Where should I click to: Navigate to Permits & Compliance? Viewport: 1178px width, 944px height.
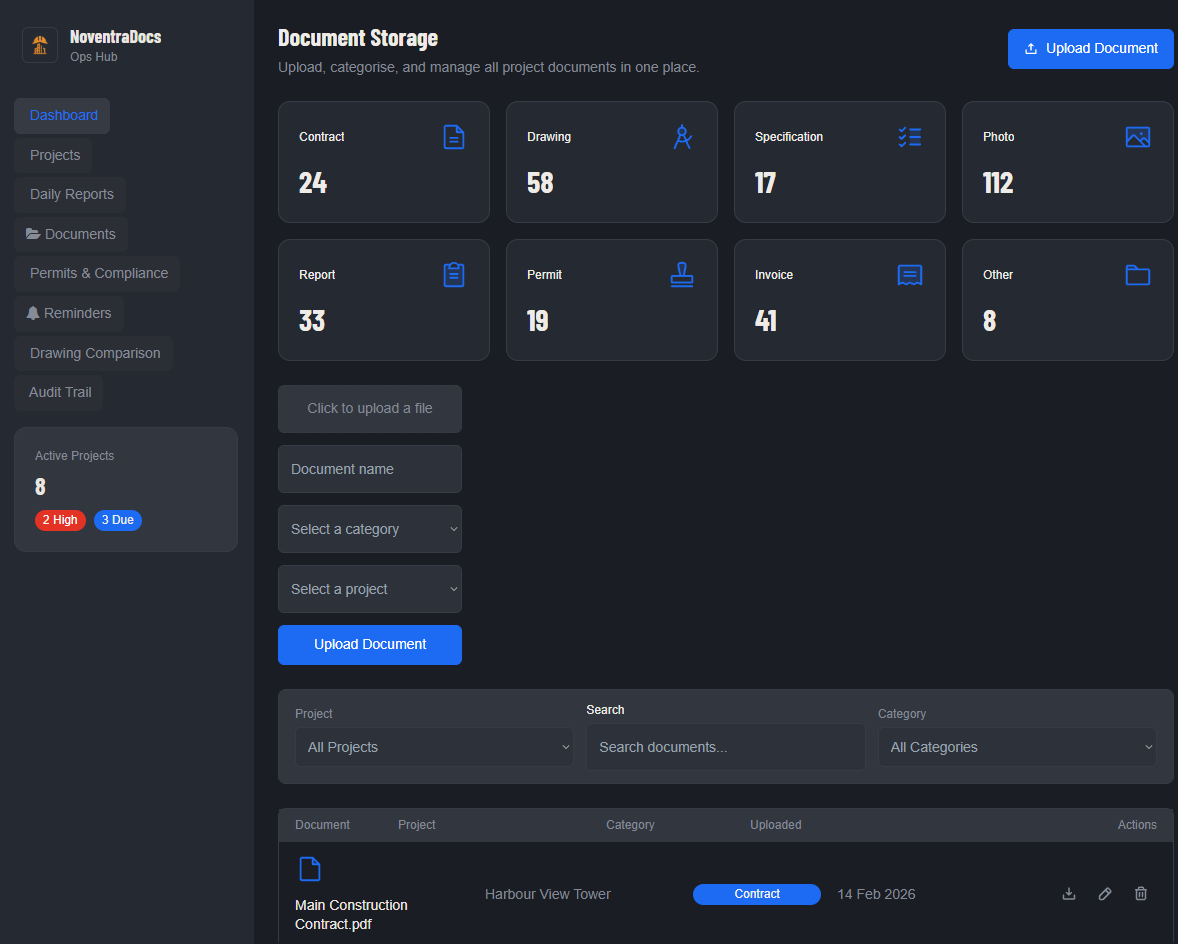[98, 273]
